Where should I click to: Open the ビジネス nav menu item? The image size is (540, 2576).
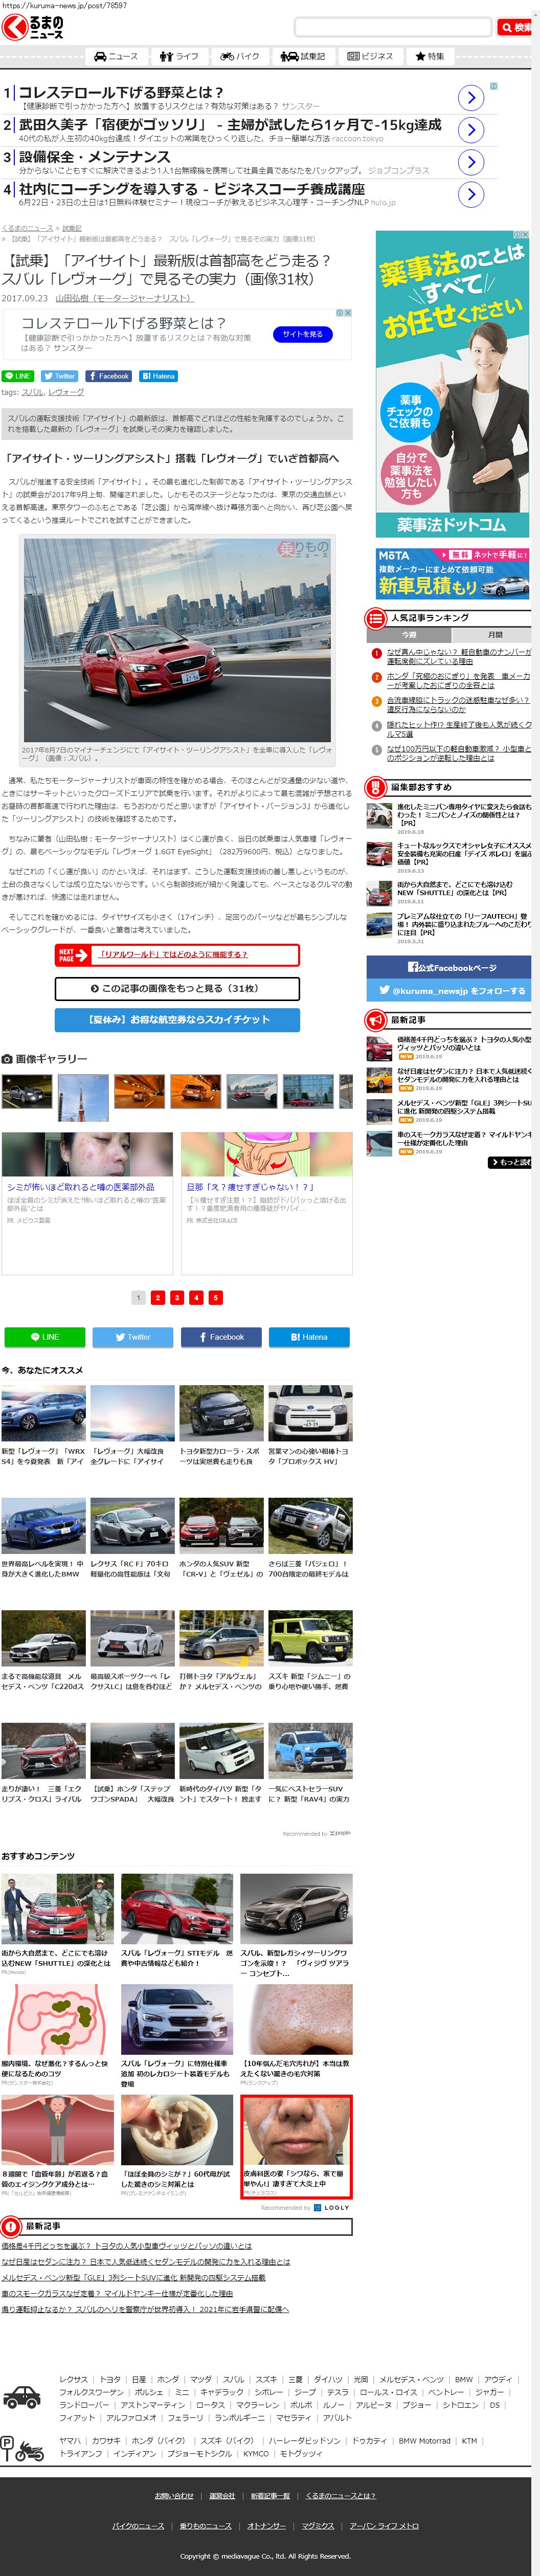[370, 56]
